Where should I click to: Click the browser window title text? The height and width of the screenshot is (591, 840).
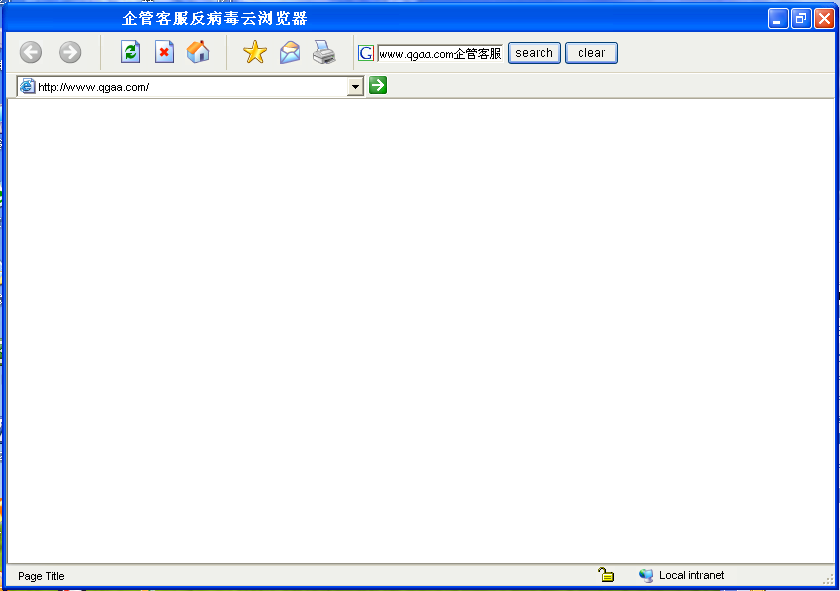[214, 19]
